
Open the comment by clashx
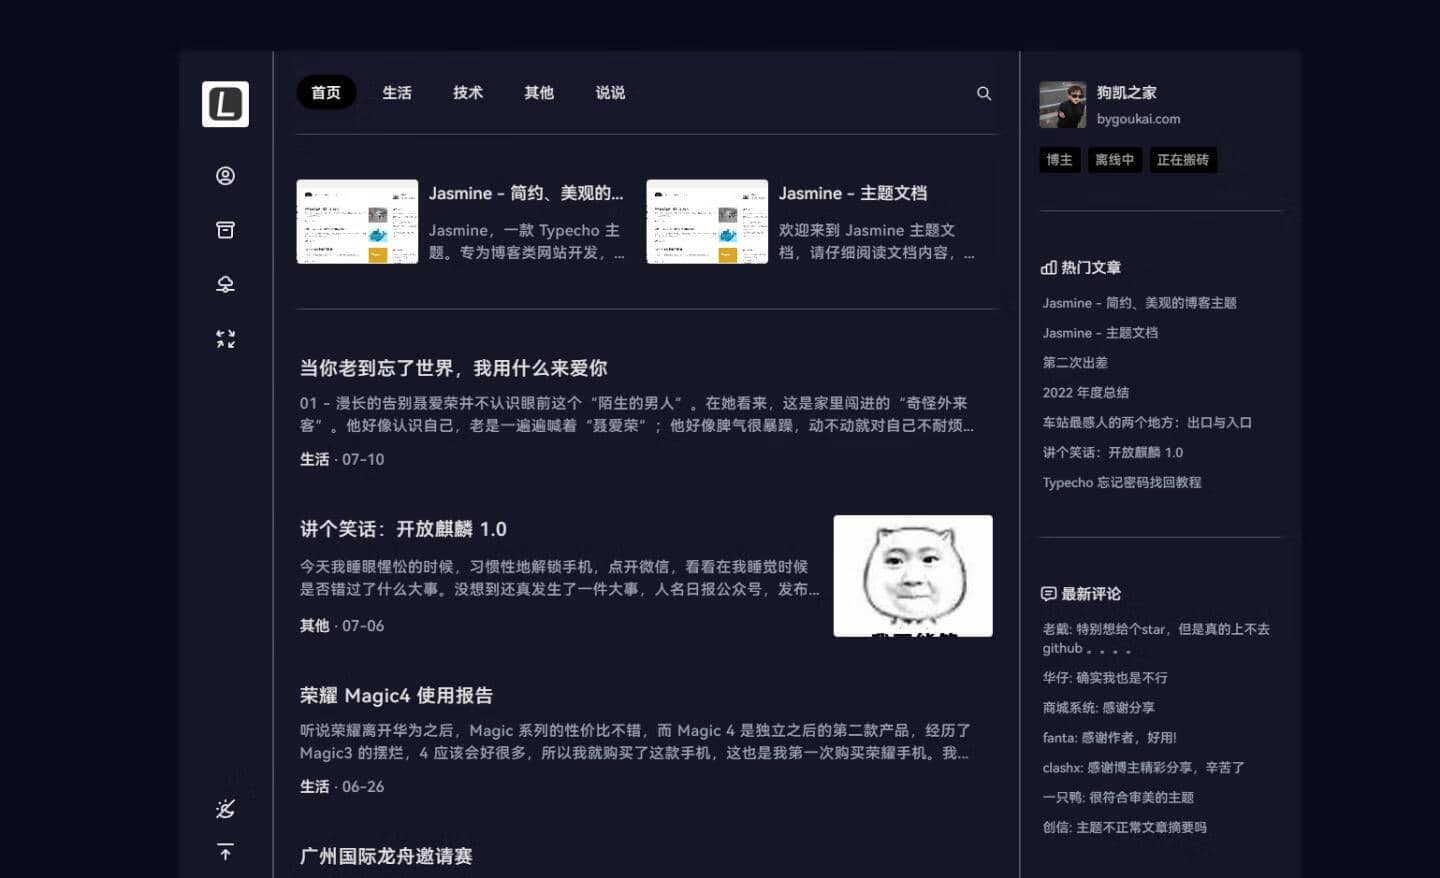(x=1143, y=768)
